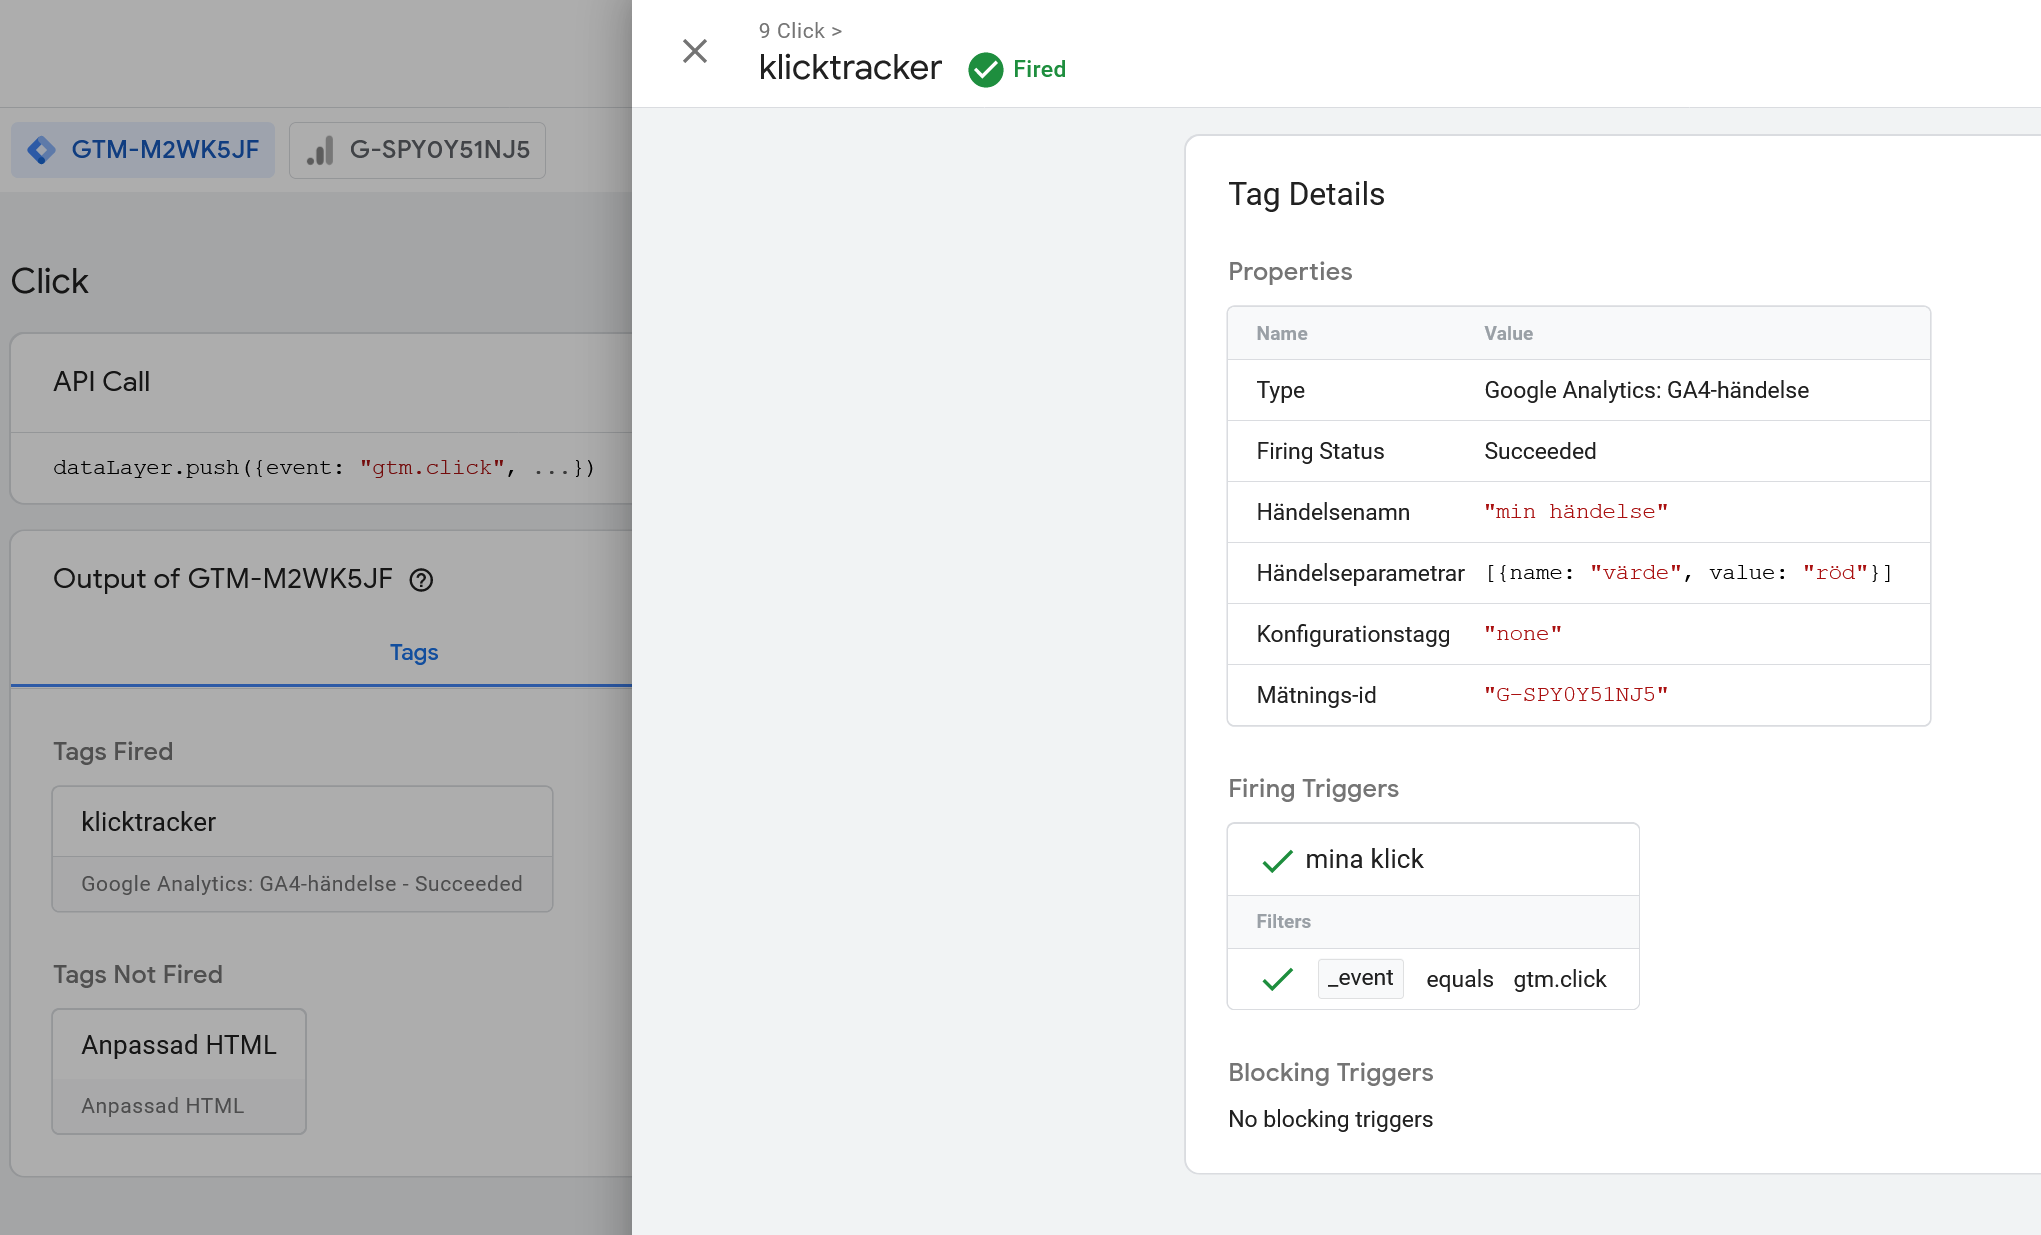
Task: Click the Mätnings-id value G-SPY0Y51NJ5
Action: (1575, 695)
